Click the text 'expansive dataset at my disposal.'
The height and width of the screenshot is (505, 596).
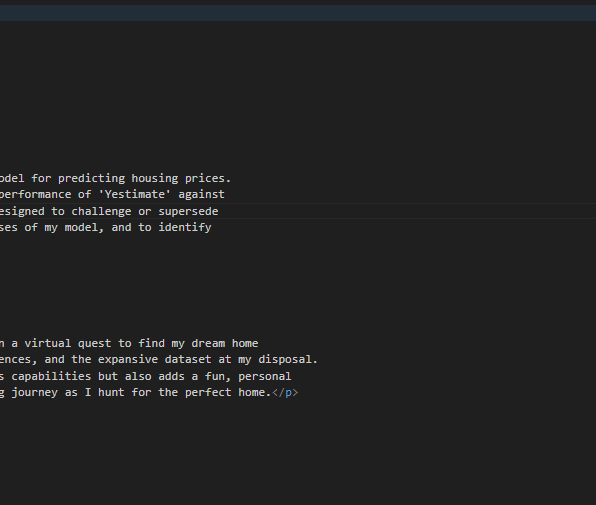point(208,359)
